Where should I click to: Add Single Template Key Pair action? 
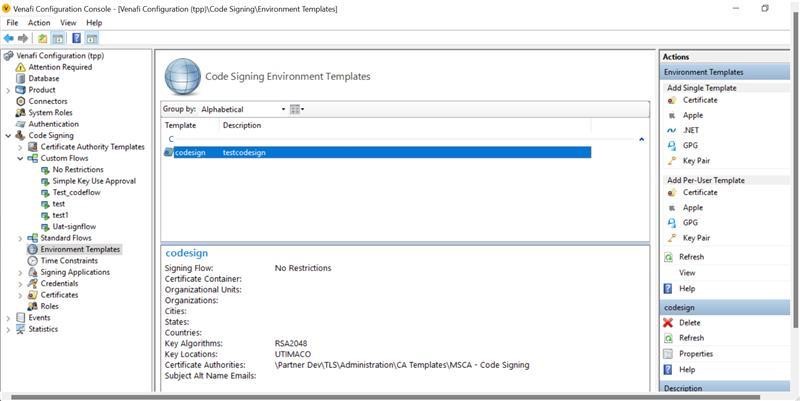696,161
